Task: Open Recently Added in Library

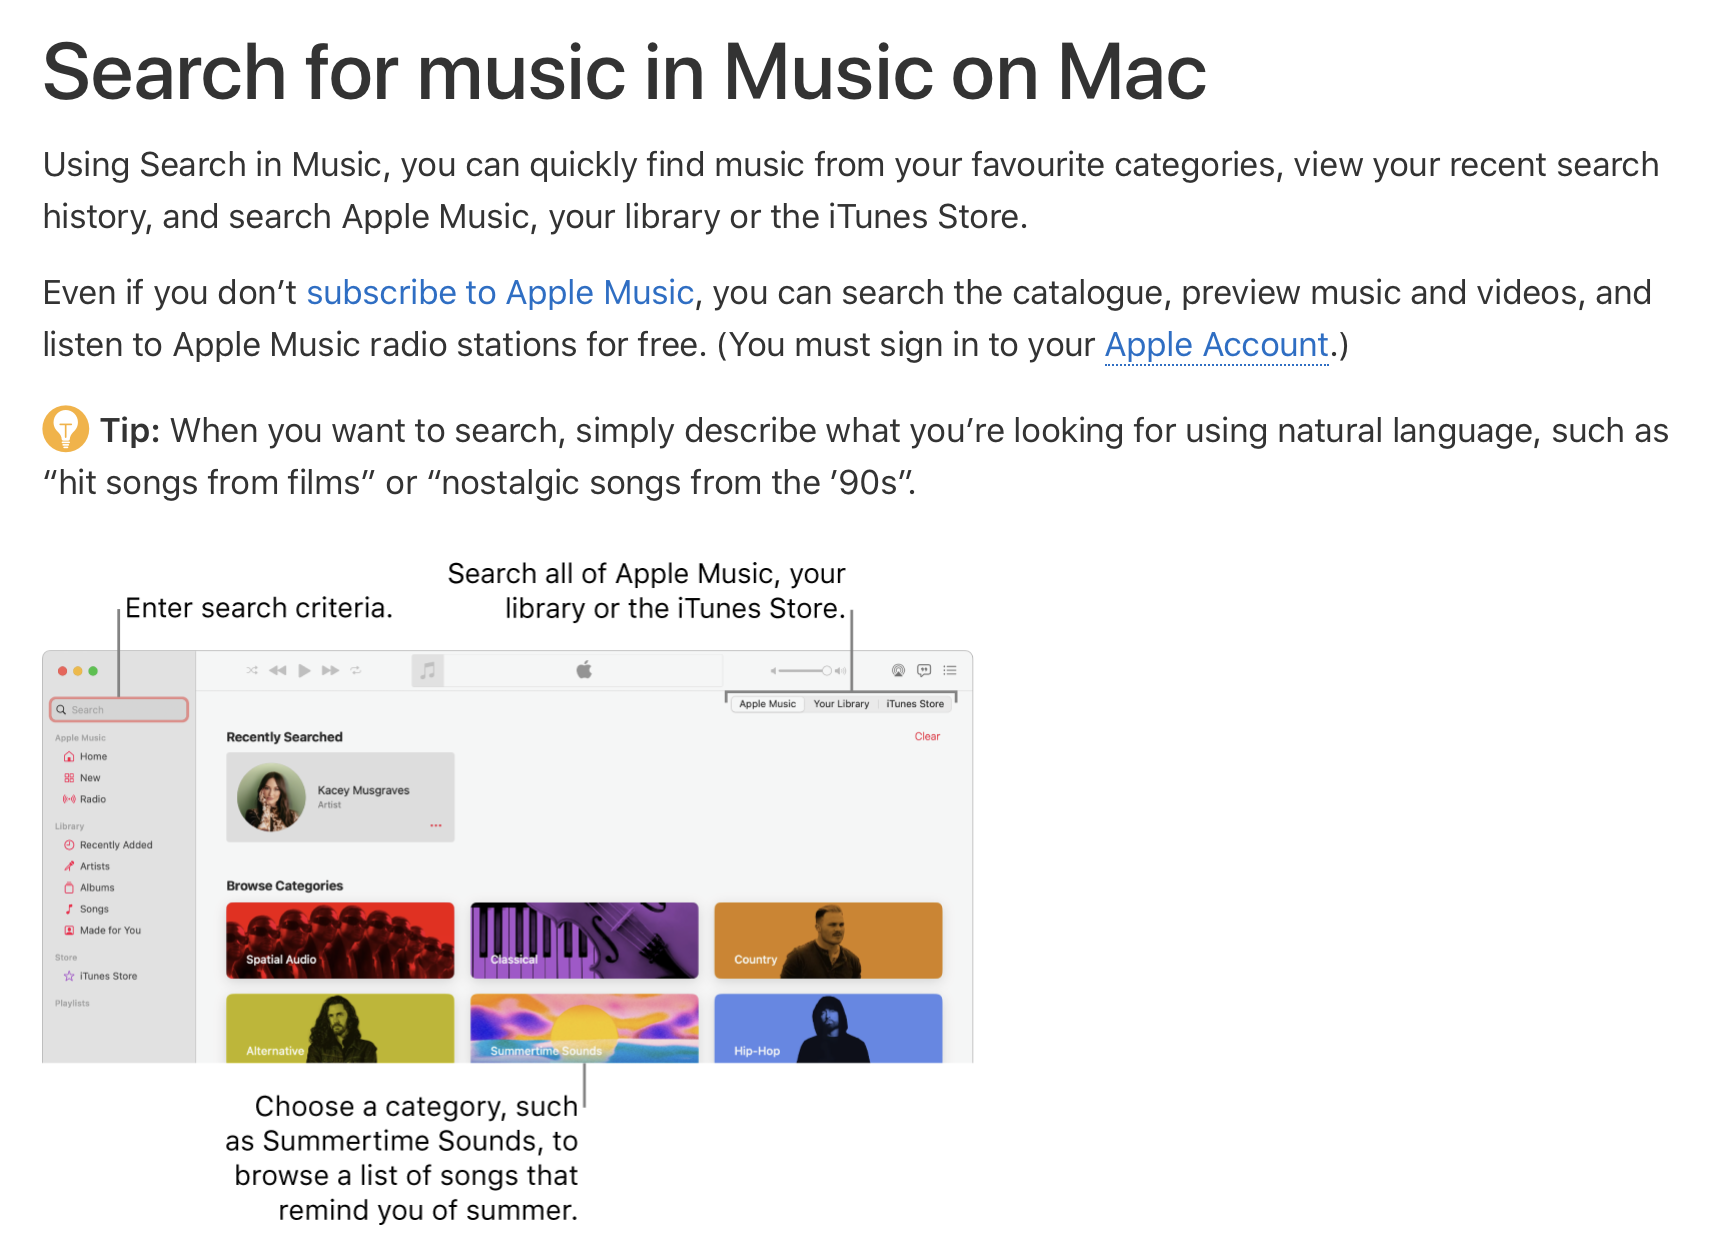Action: [x=116, y=845]
